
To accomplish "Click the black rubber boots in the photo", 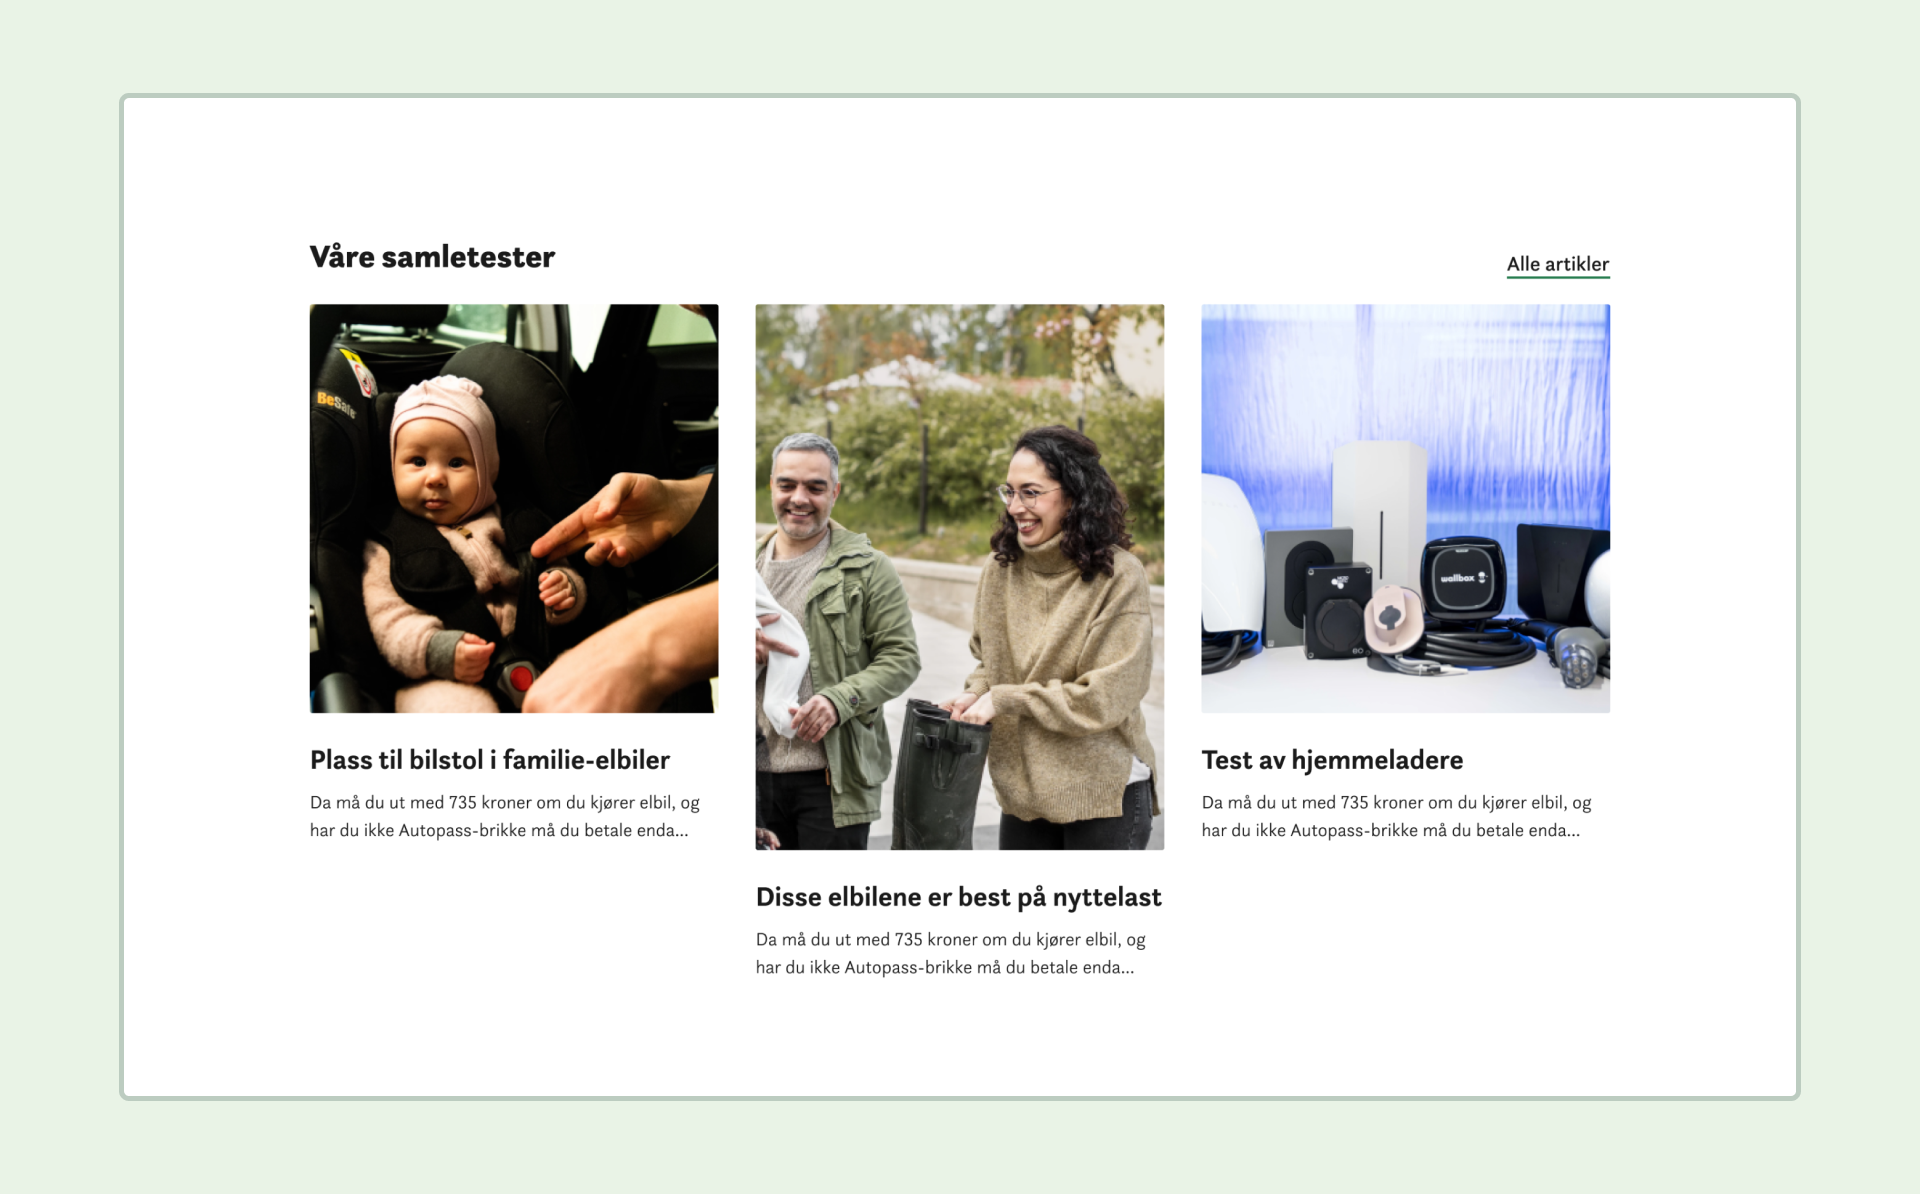I will coord(938,775).
